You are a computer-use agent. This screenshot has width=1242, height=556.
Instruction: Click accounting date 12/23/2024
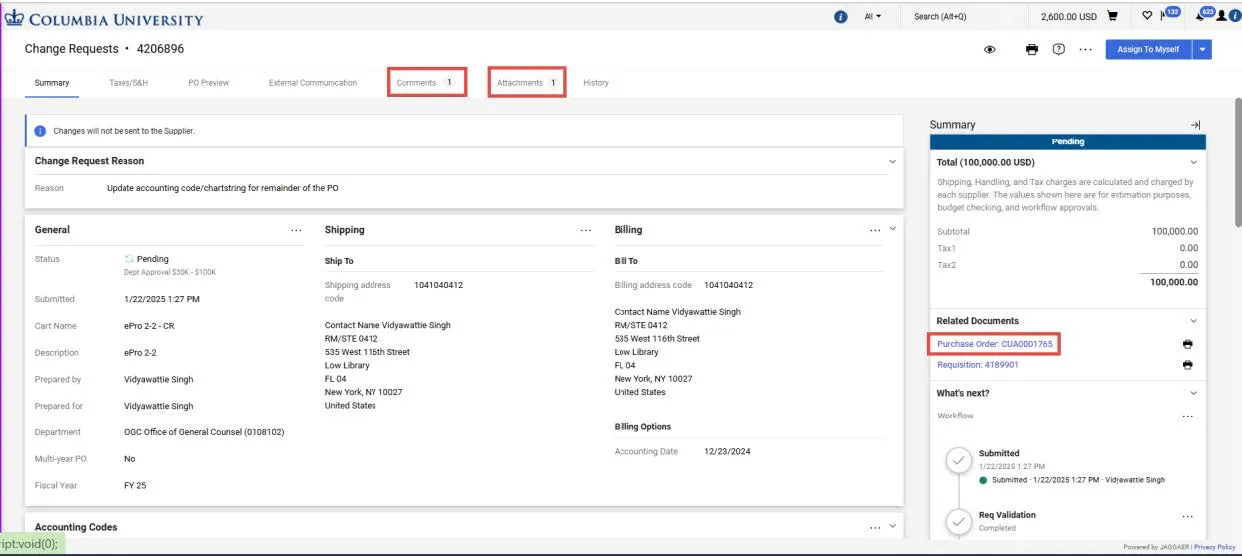coord(727,452)
